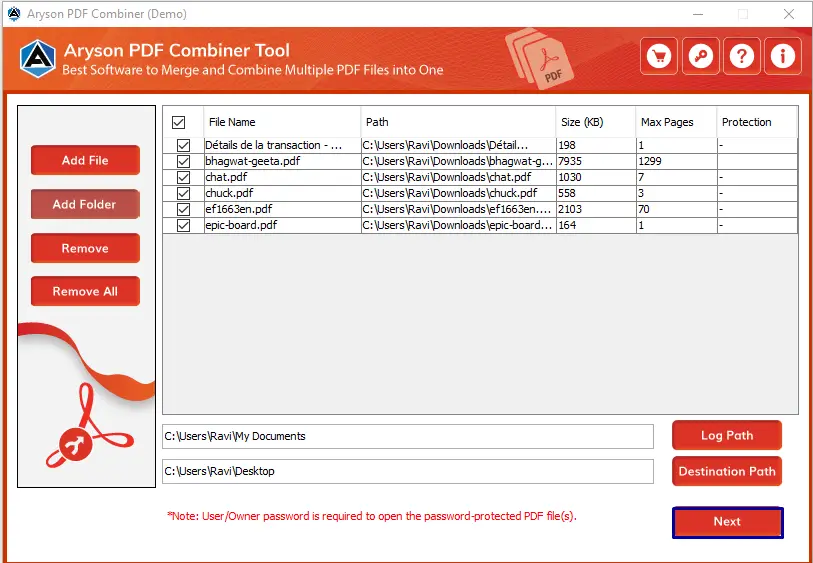Toggle the select-all checkbox in header

pyautogui.click(x=179, y=122)
